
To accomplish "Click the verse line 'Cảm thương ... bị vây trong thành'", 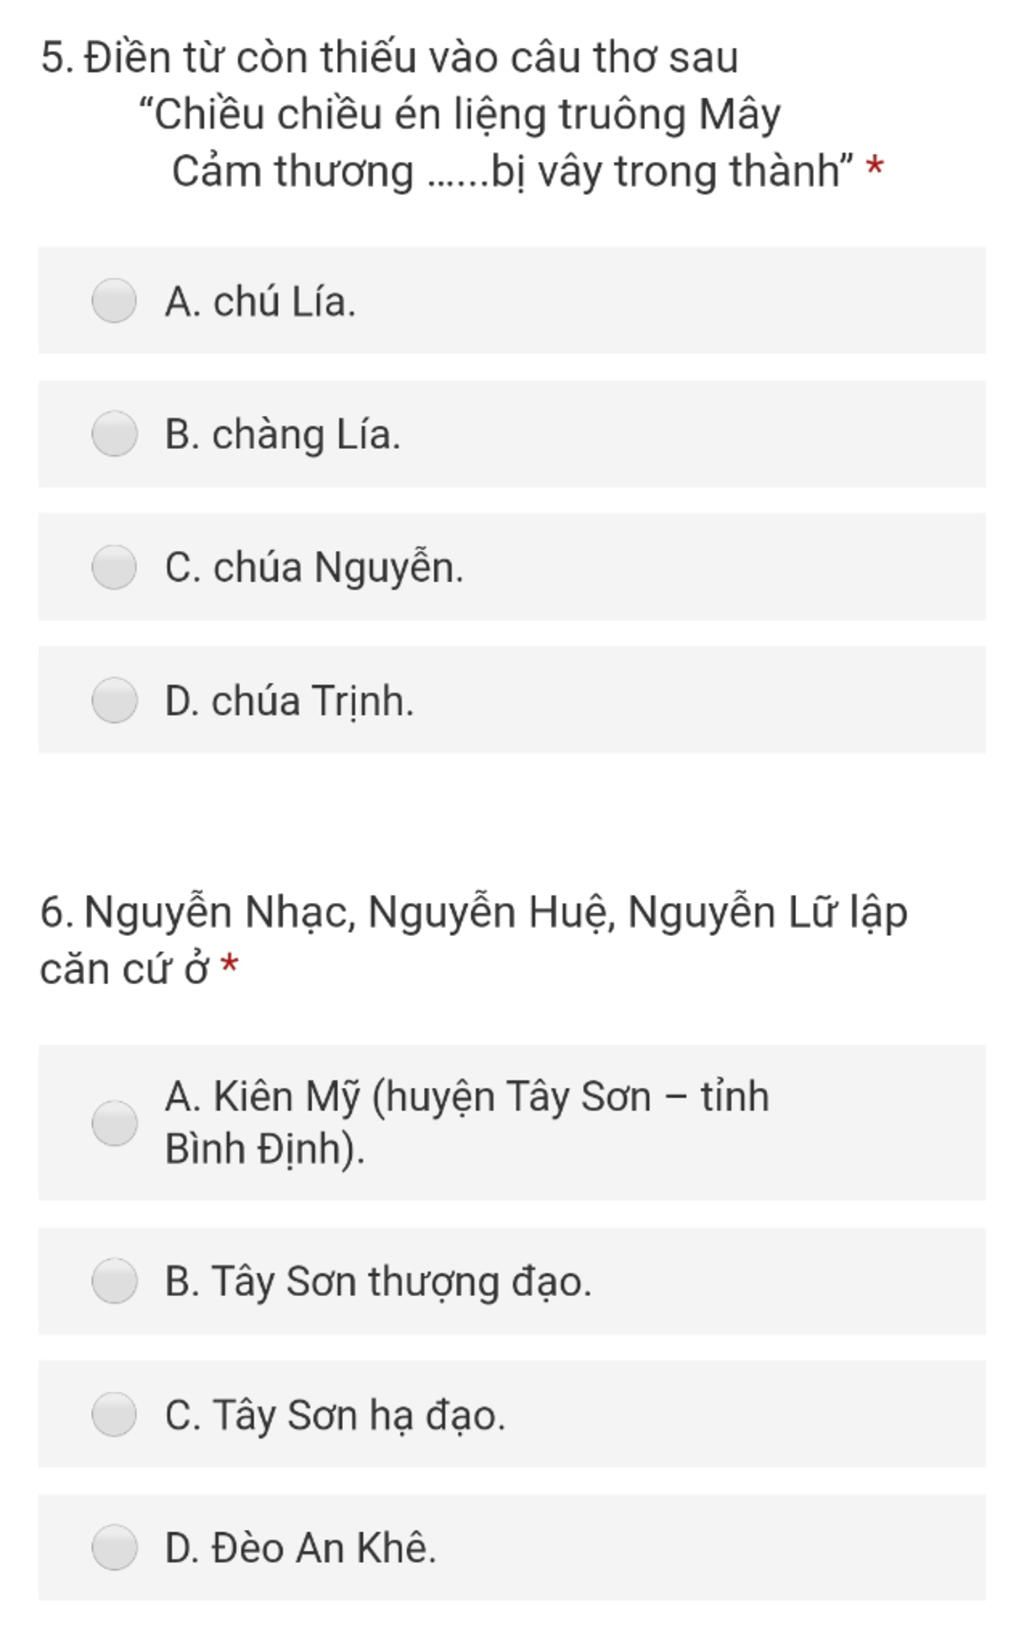I will pyautogui.click(x=514, y=172).
